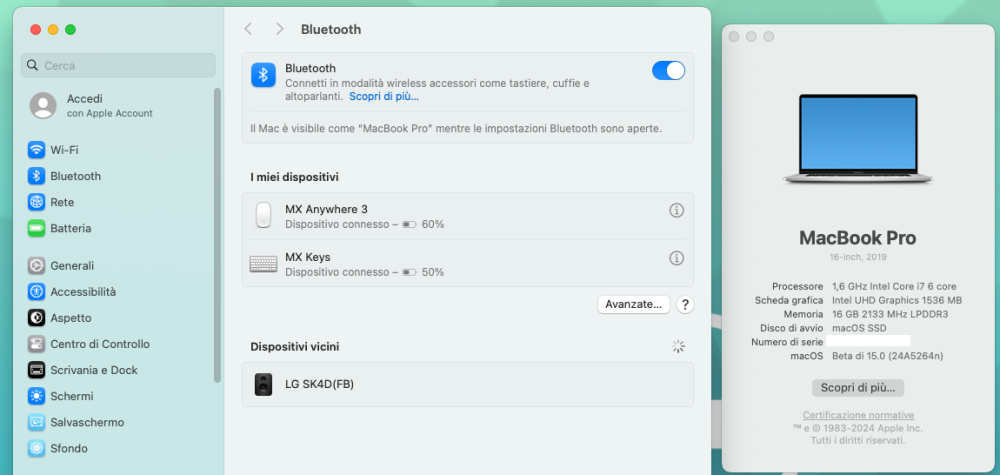Go back with the left chevron

click(x=248, y=29)
